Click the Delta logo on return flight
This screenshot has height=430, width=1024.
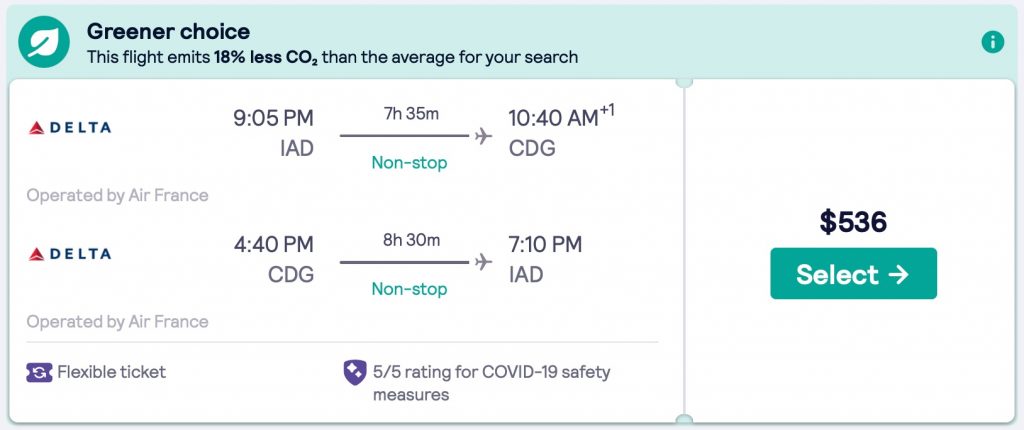pos(70,254)
